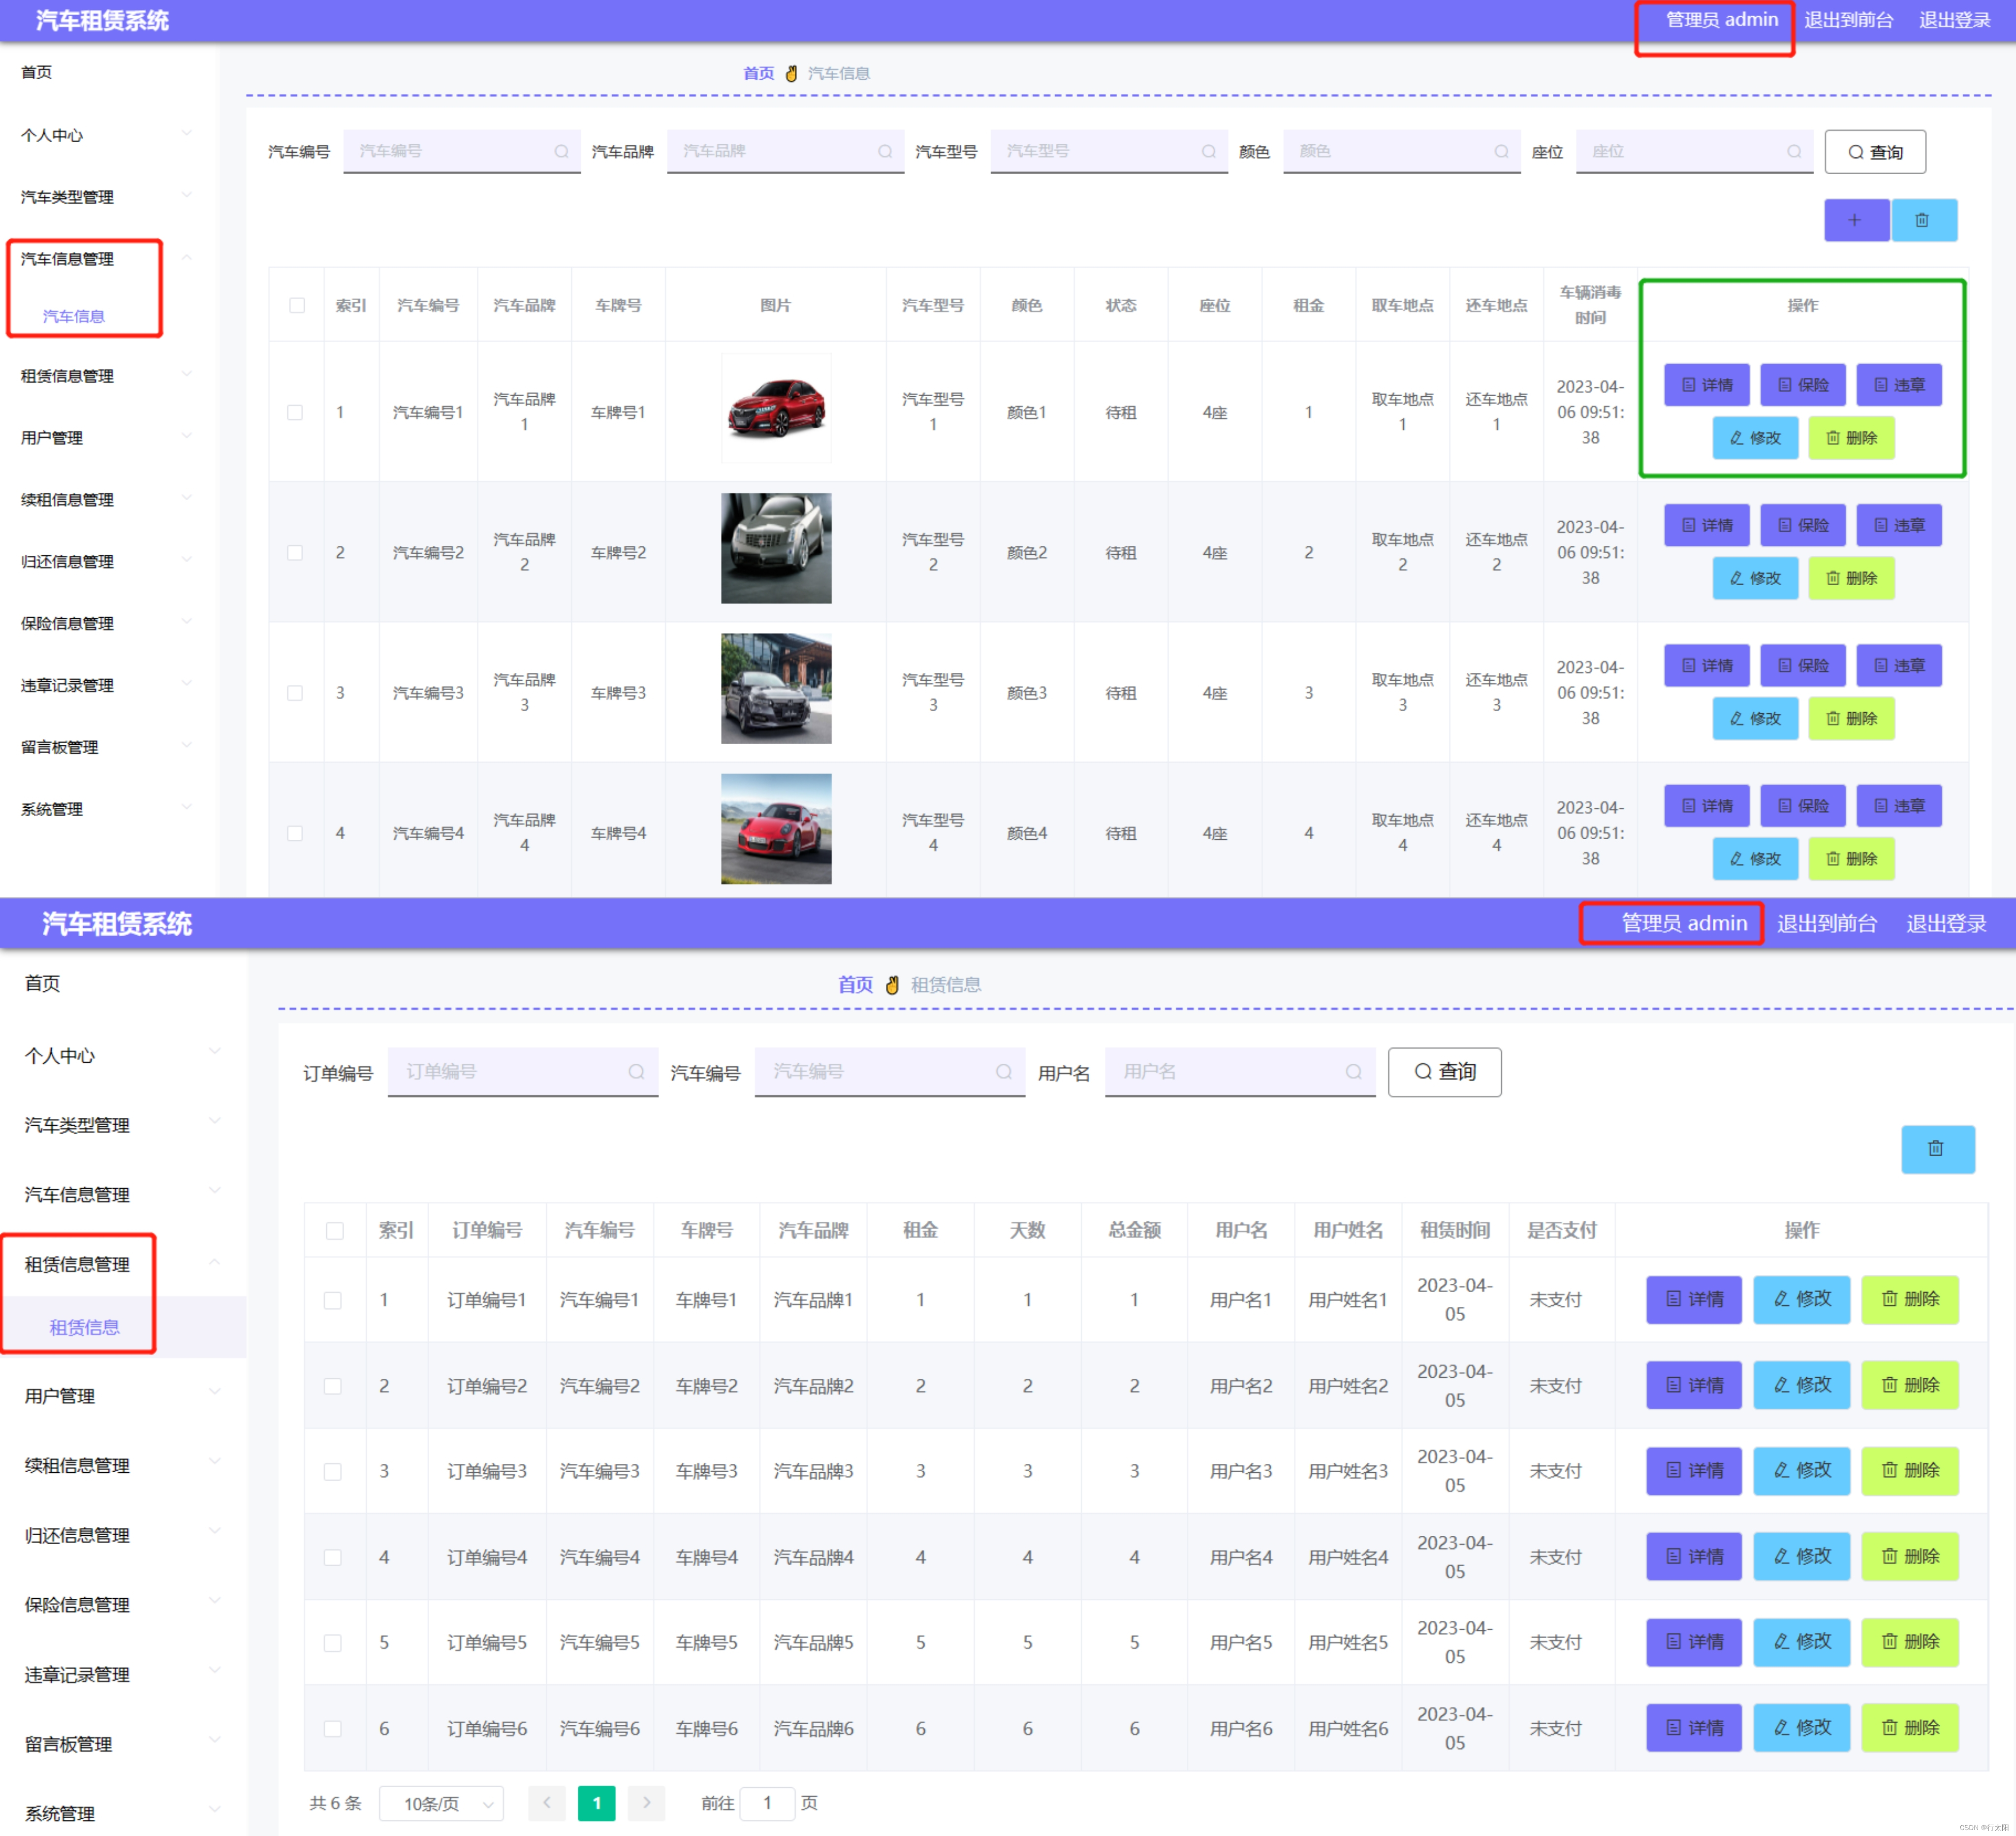Open 违章 for car row 汽车编号3

click(x=1898, y=665)
